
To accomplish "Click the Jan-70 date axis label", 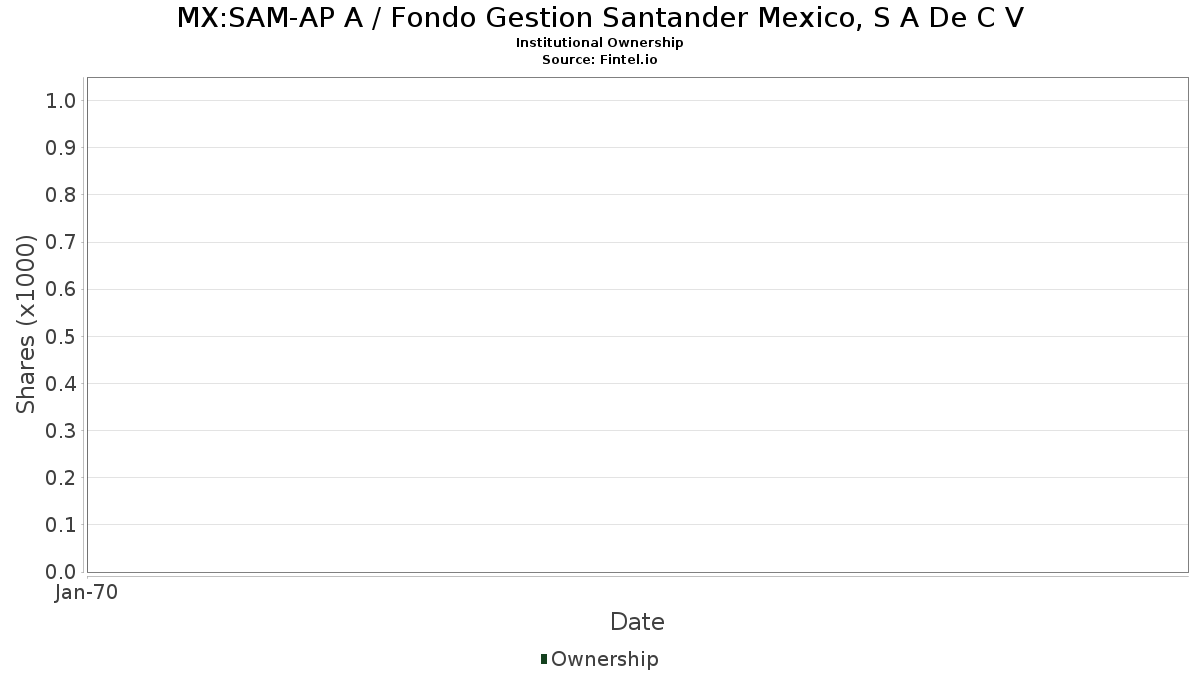I will point(87,593).
